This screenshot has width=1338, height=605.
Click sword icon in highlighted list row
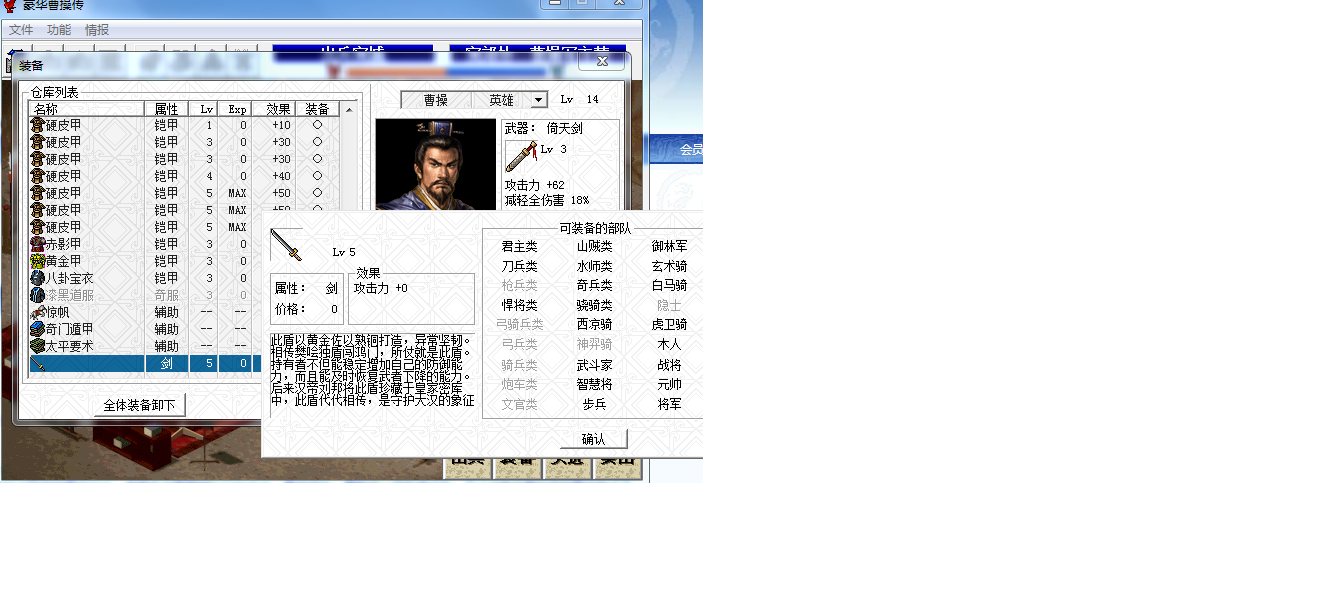(37, 363)
